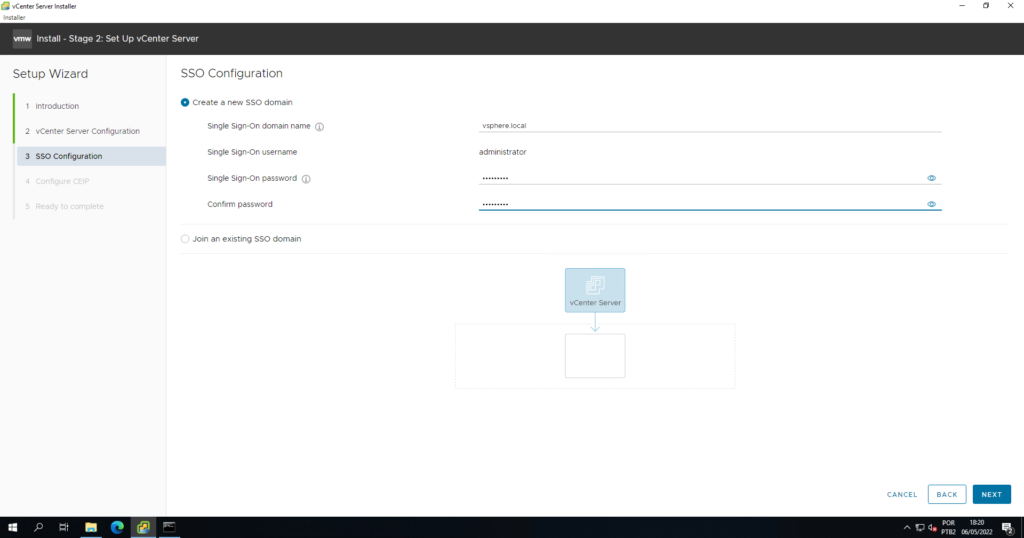1024x538 pixels.
Task: Click the POR PTB2 language indicator
Action: click(948, 528)
